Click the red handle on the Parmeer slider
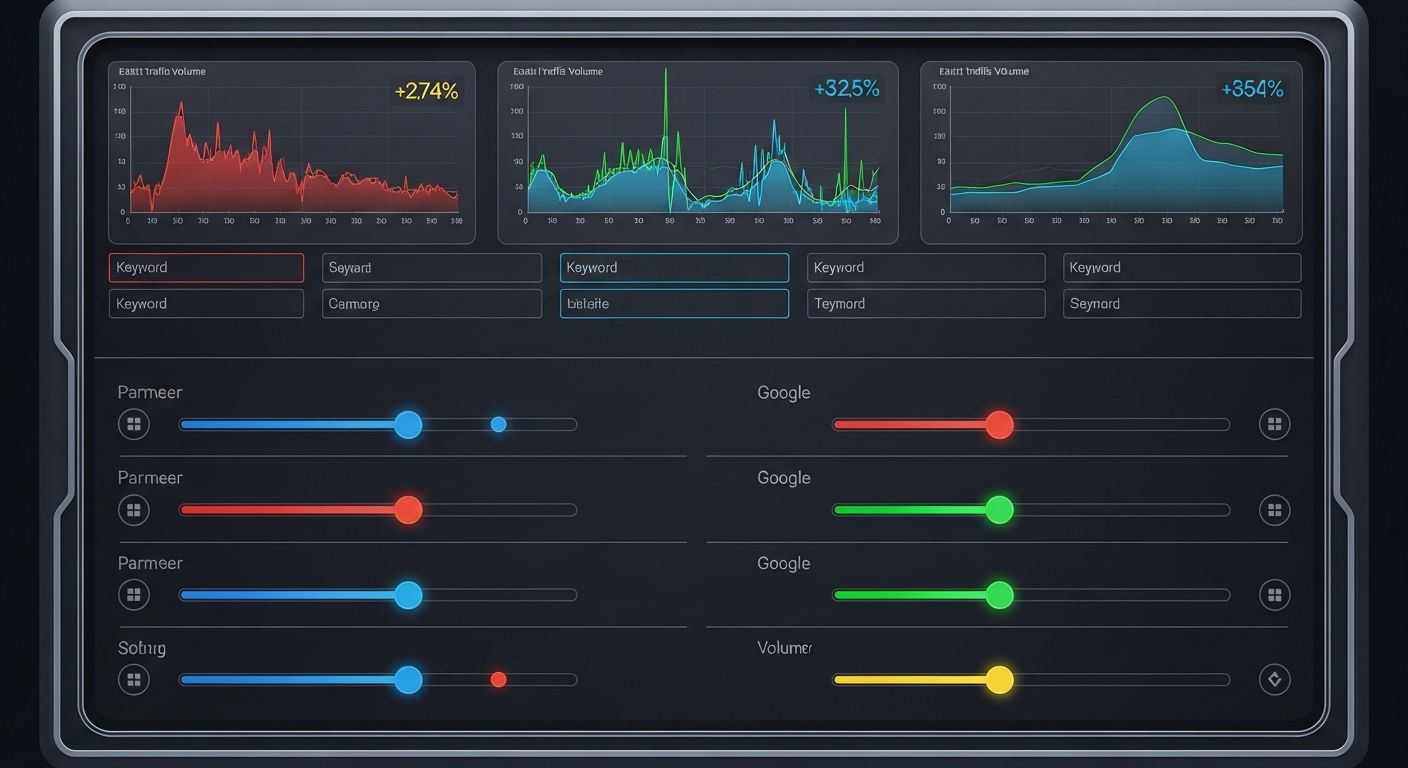Image resolution: width=1408 pixels, height=768 pixels. tap(408, 510)
